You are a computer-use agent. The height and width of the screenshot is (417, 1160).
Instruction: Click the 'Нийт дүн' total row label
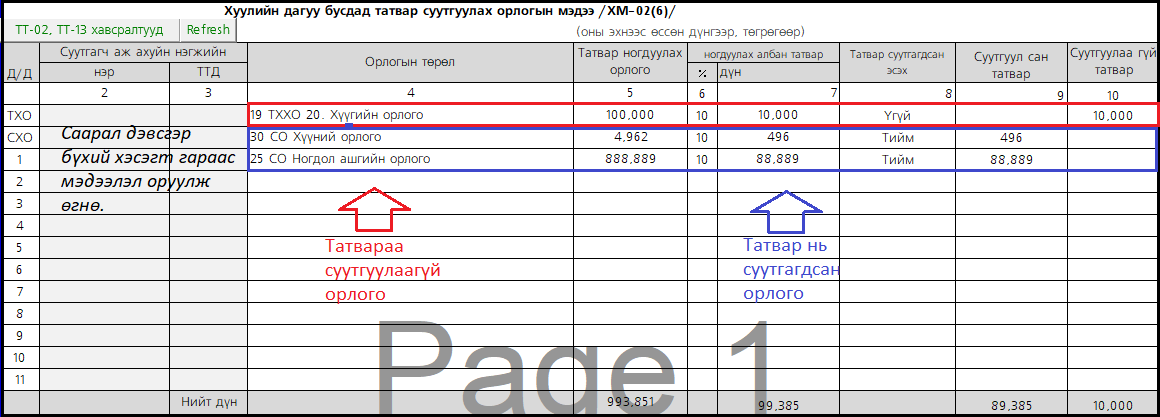(x=208, y=403)
